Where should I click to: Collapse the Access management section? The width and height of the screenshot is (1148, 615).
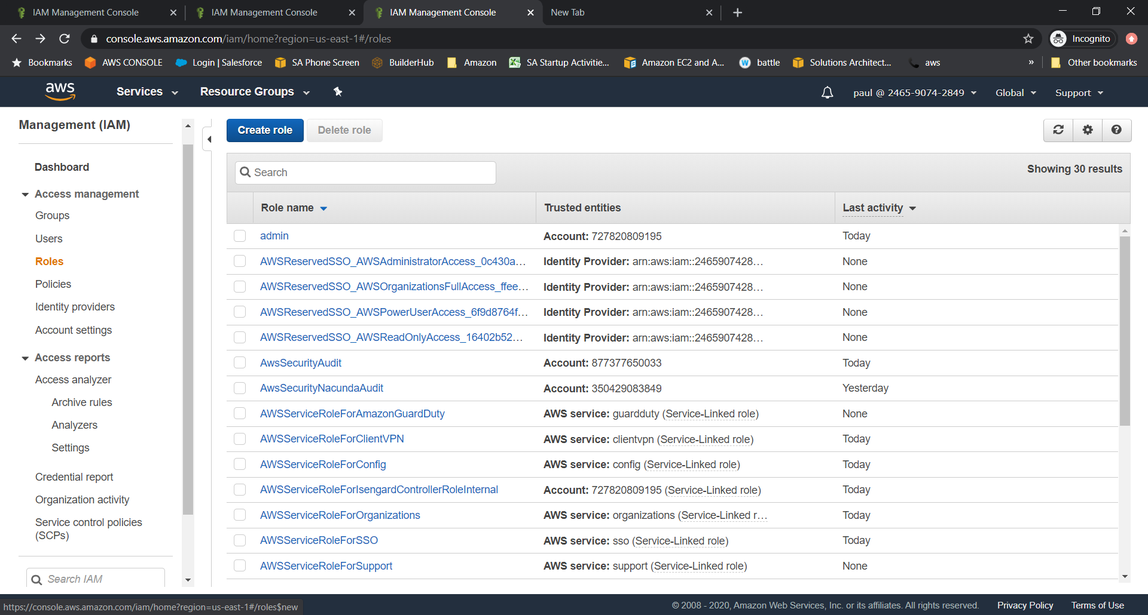coord(25,194)
